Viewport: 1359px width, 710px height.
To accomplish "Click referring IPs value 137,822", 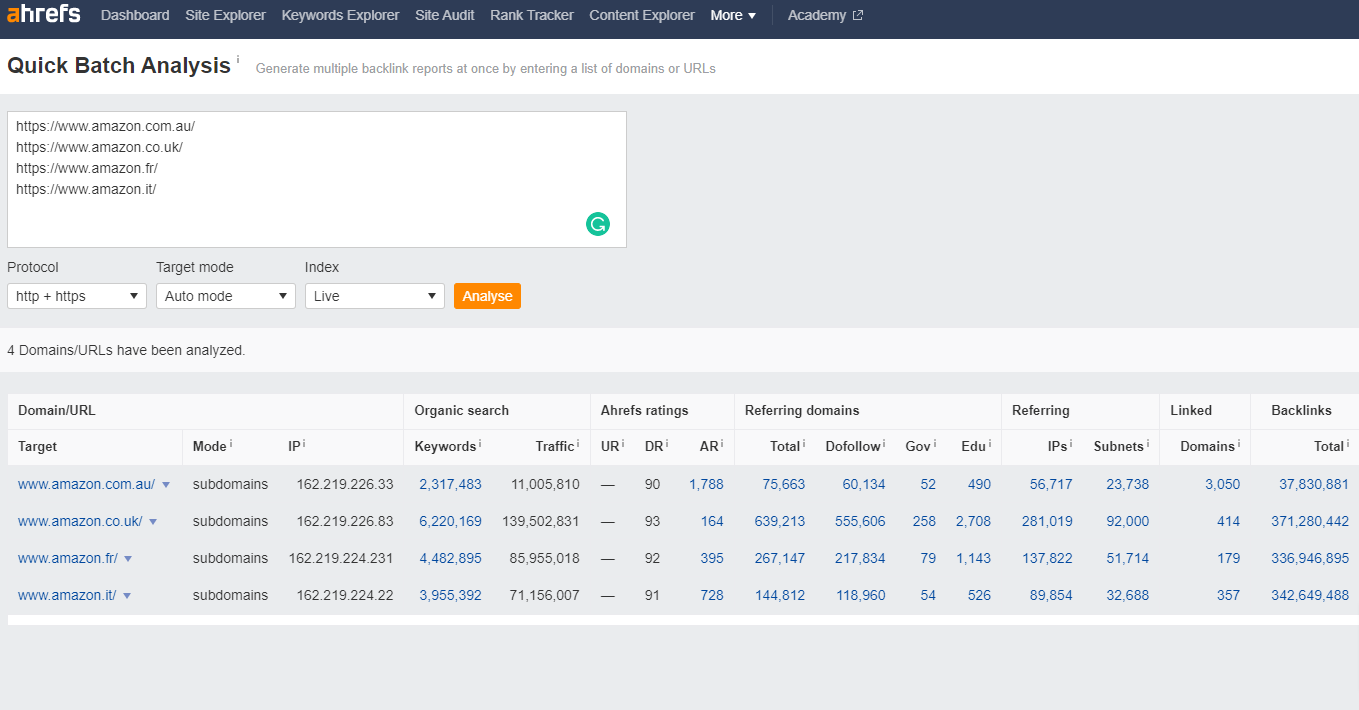I will point(1047,558).
